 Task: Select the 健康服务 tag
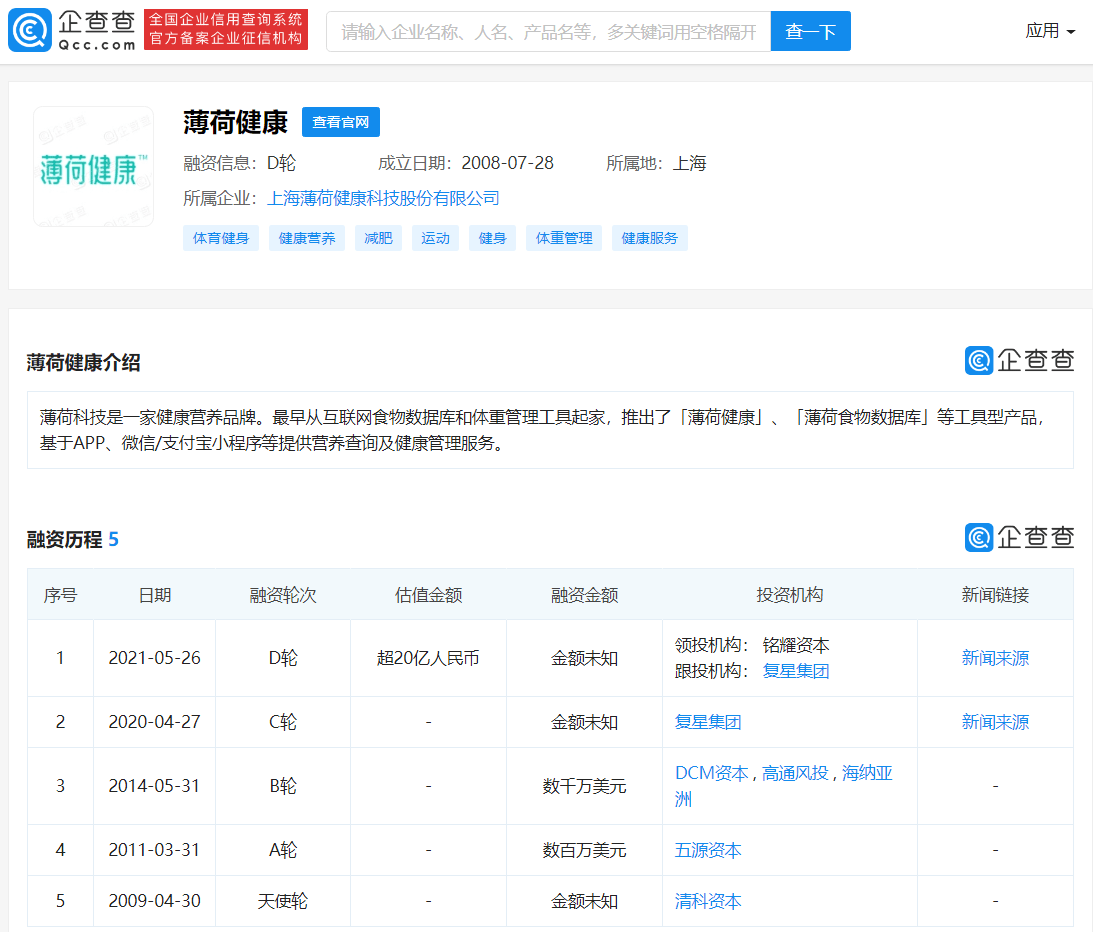click(650, 238)
